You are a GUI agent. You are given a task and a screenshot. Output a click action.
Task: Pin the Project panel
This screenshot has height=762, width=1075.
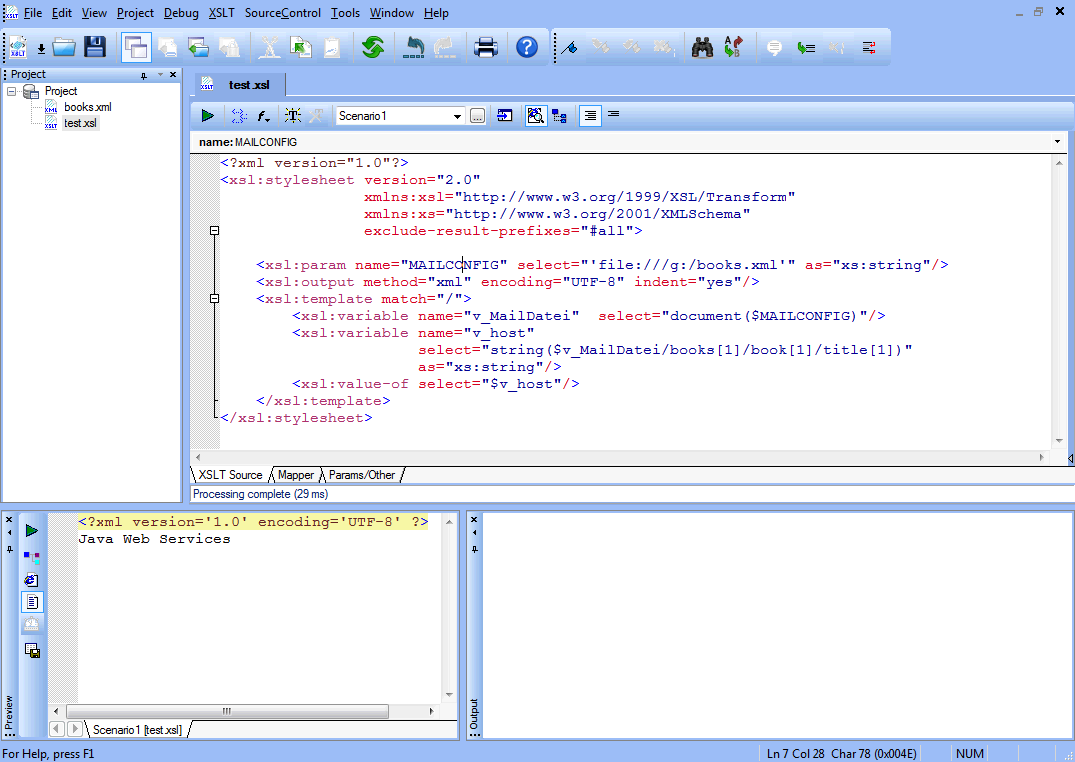[x=144, y=75]
